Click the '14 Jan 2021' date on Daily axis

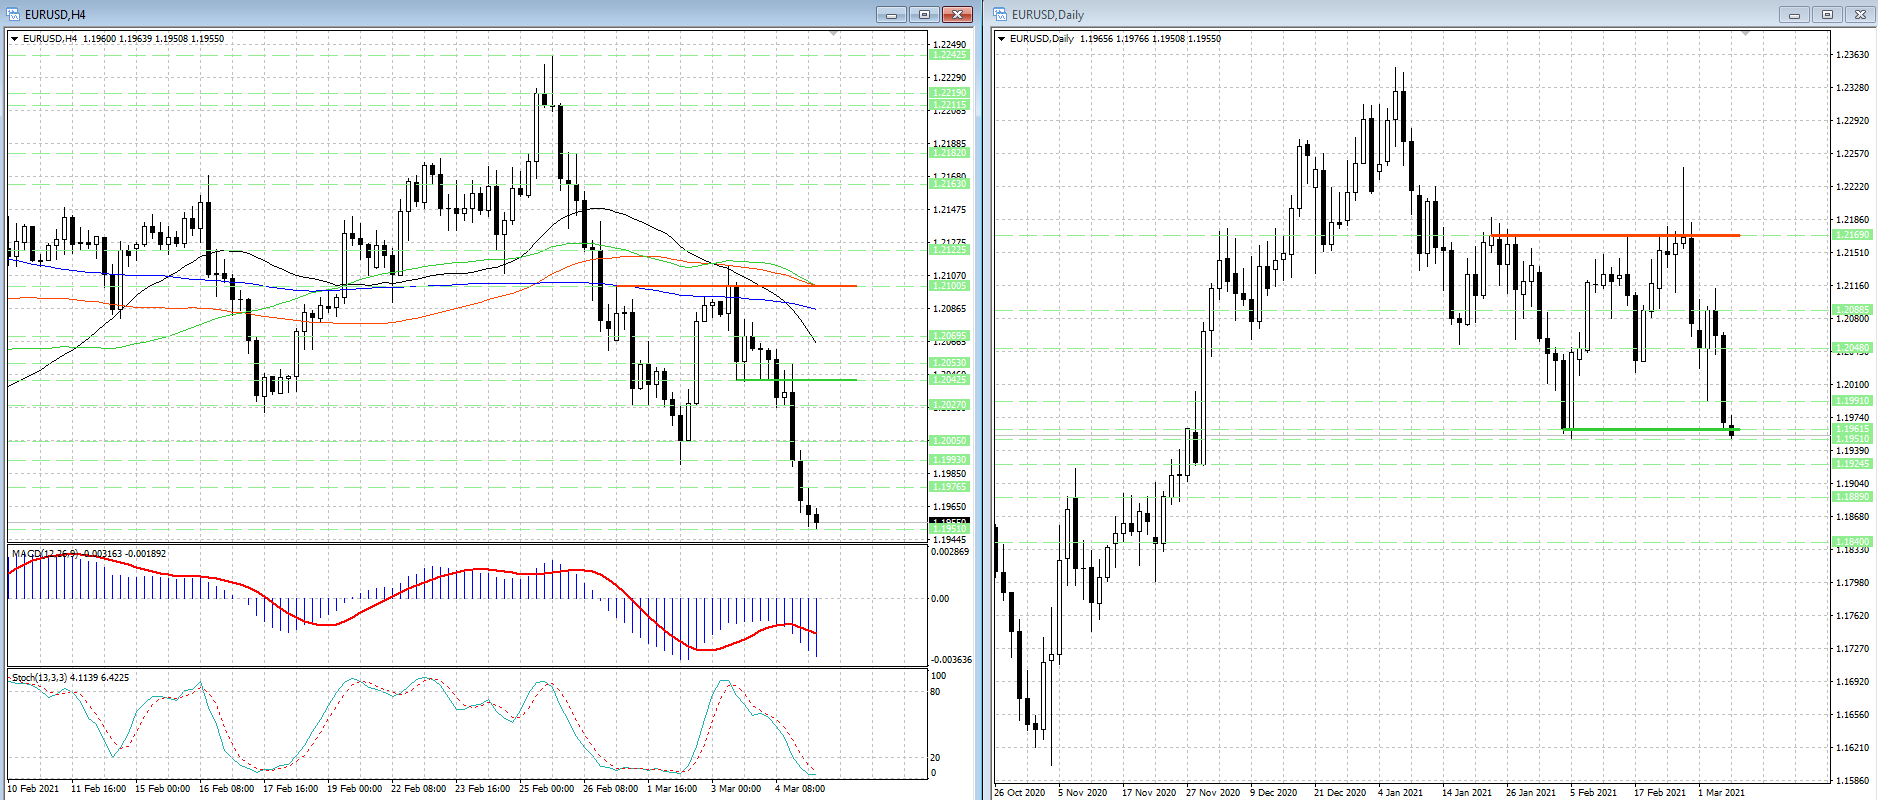1467,793
